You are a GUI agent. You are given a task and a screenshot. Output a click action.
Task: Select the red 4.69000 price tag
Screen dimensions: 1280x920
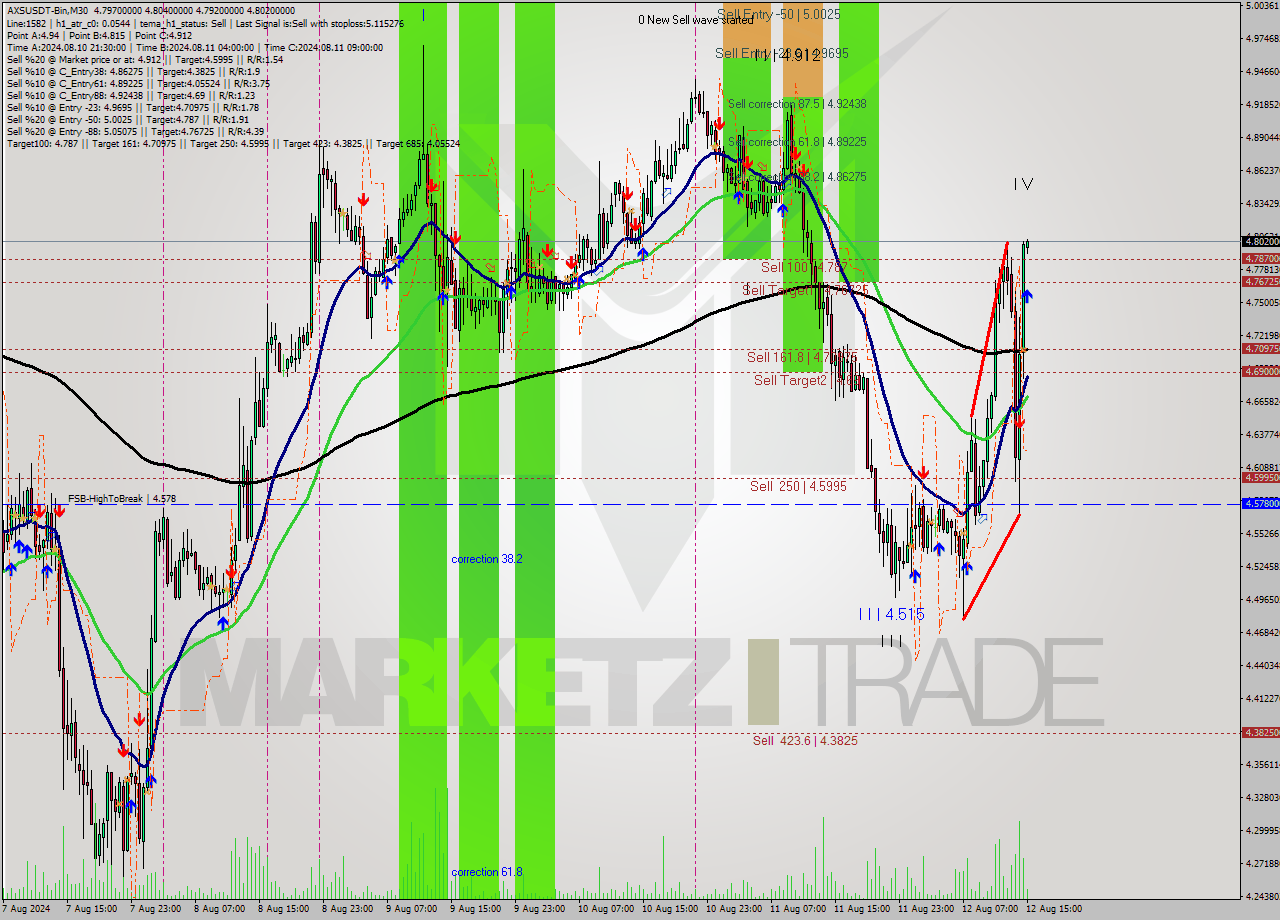1260,371
